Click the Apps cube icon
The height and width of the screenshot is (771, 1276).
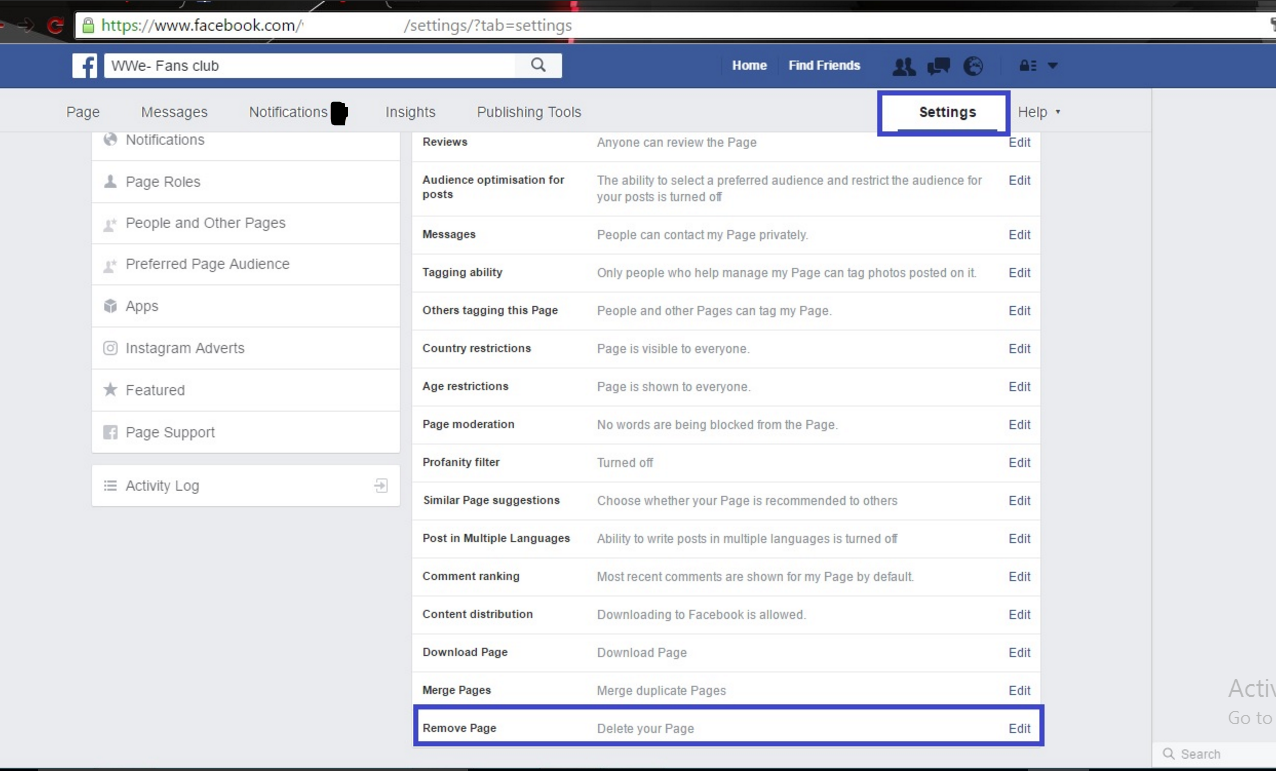[x=110, y=306]
